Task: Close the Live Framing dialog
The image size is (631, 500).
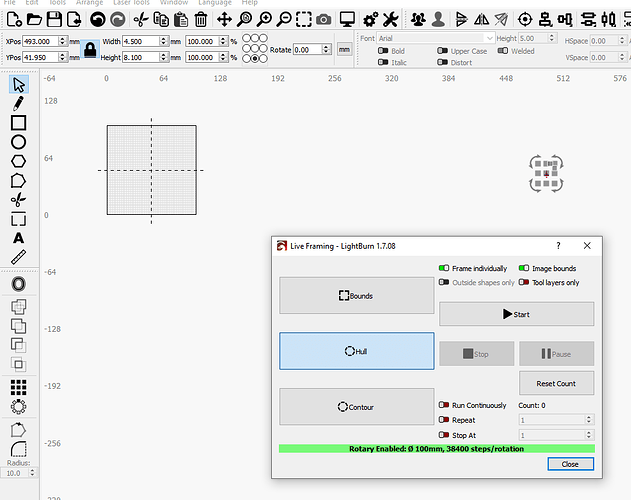Action: click(570, 464)
